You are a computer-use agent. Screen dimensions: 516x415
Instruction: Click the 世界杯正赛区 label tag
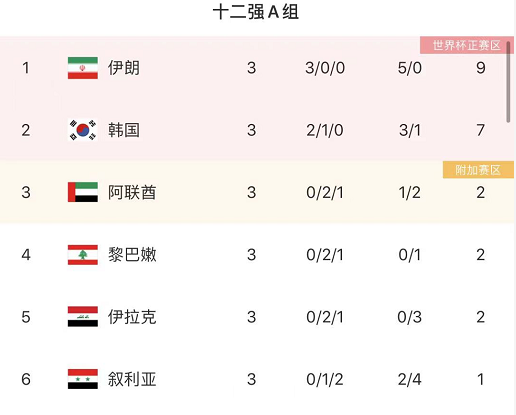[467, 45]
